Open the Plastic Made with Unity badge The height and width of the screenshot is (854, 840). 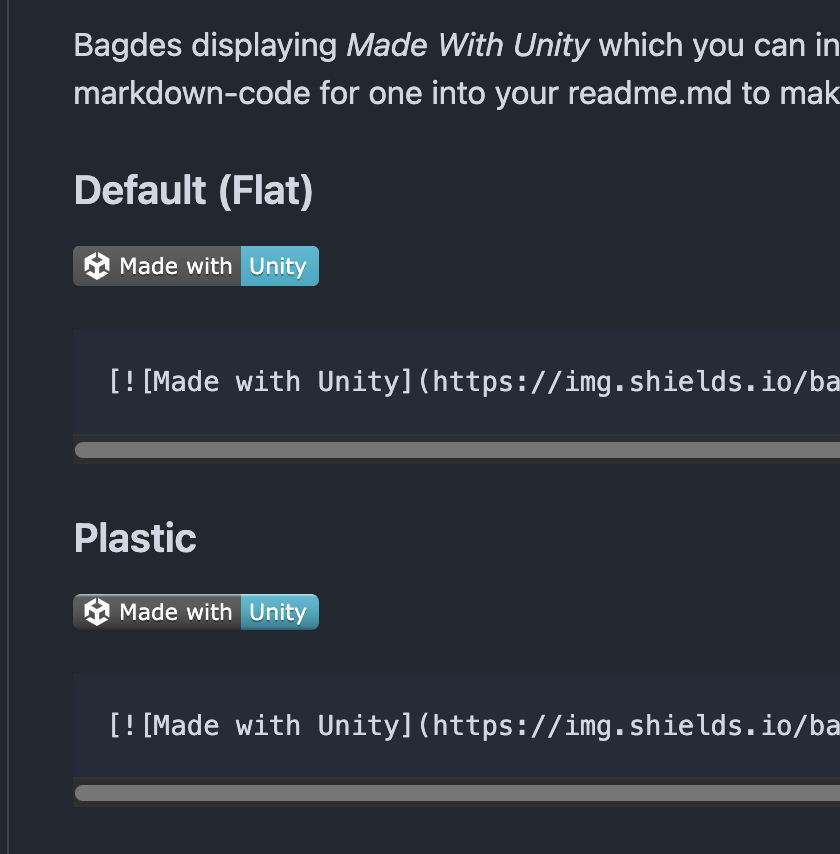(x=196, y=612)
